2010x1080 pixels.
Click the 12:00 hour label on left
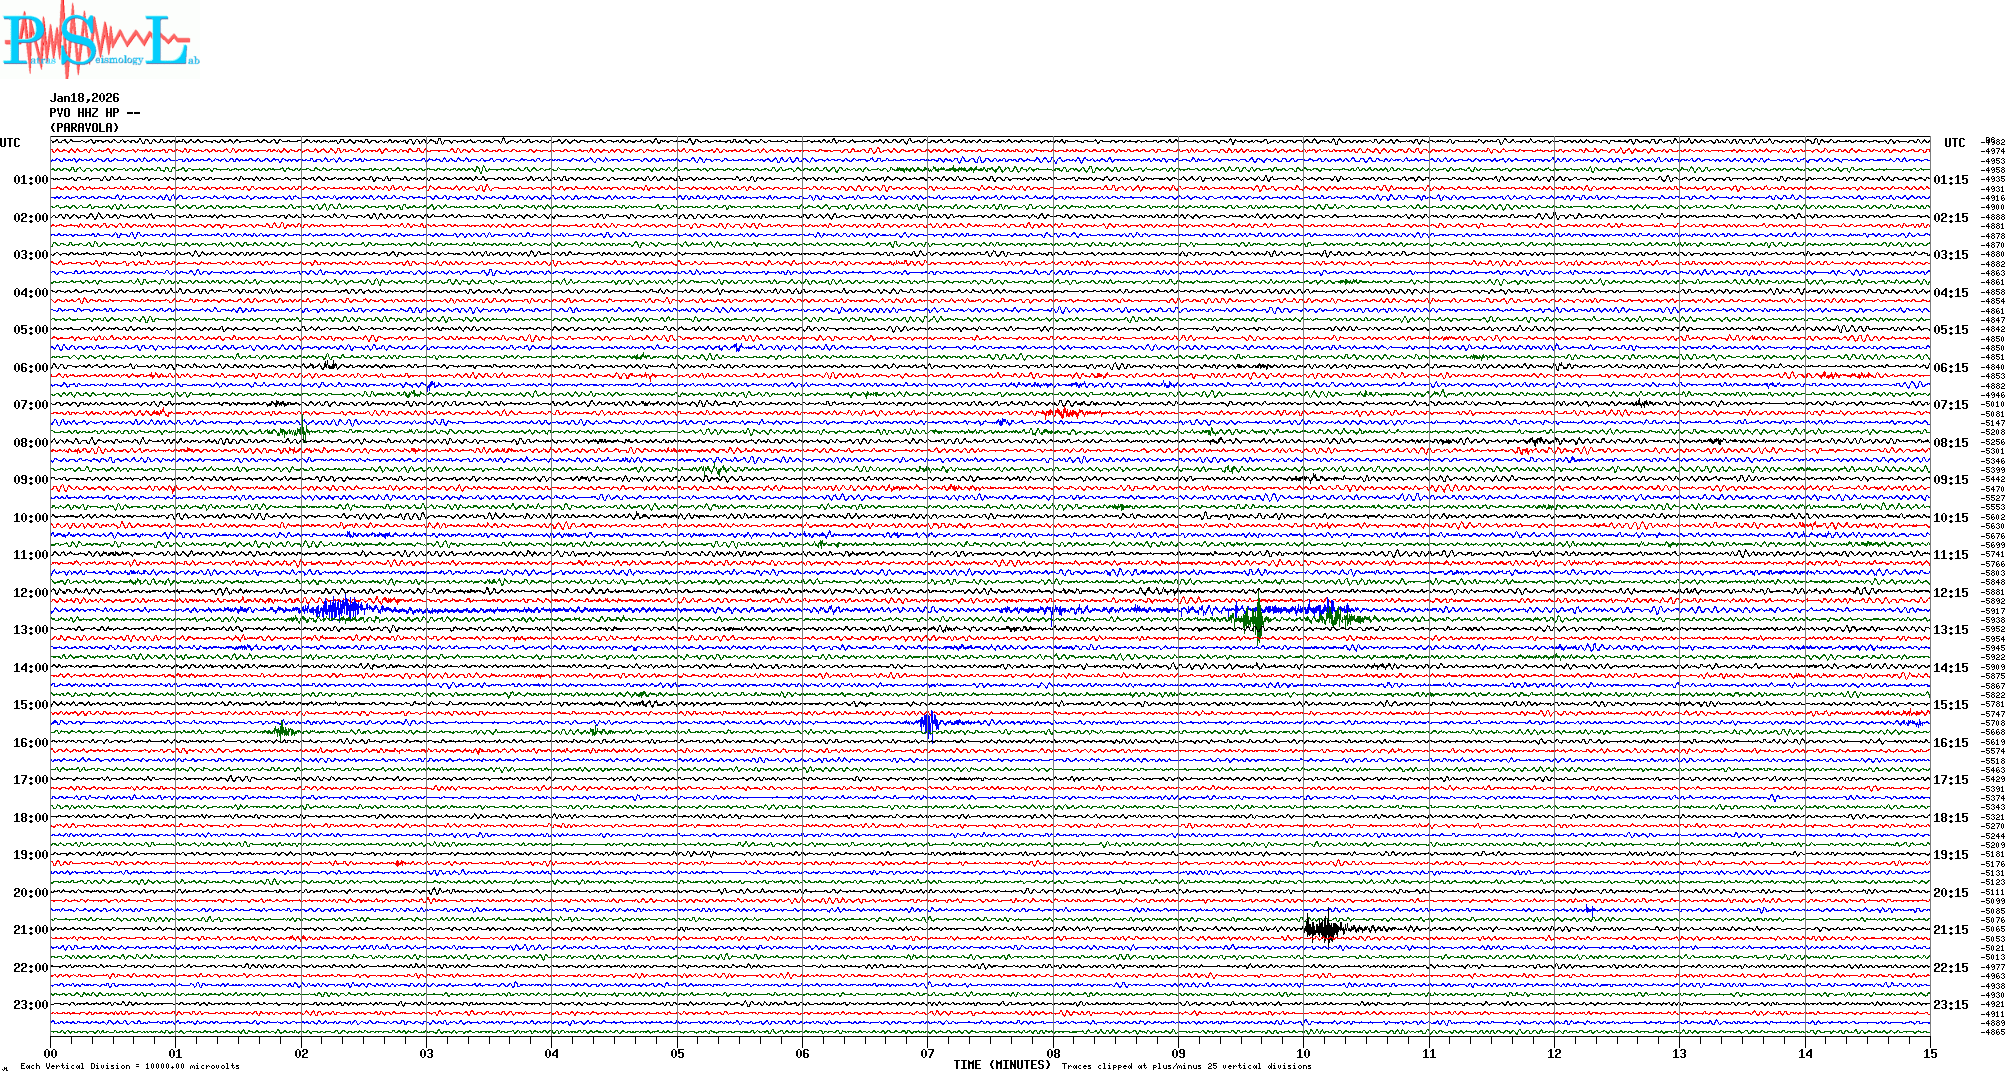(30, 593)
